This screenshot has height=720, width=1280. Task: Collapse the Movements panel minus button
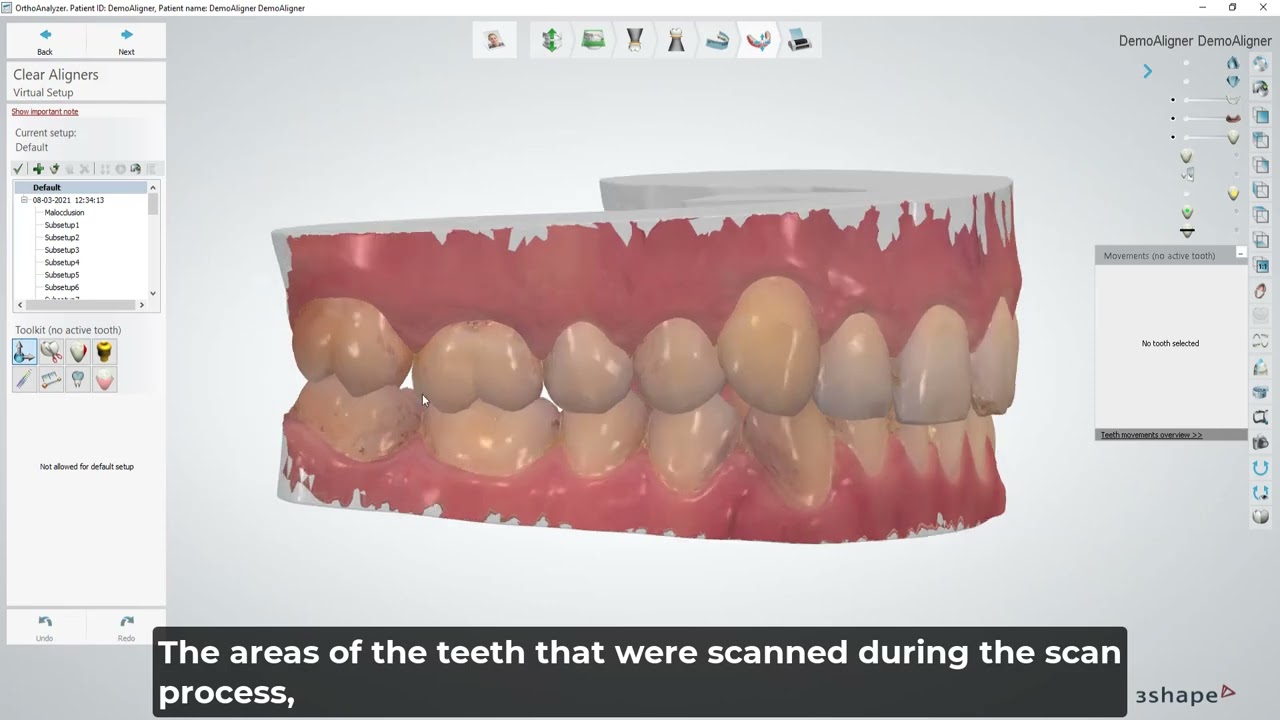pos(1241,254)
